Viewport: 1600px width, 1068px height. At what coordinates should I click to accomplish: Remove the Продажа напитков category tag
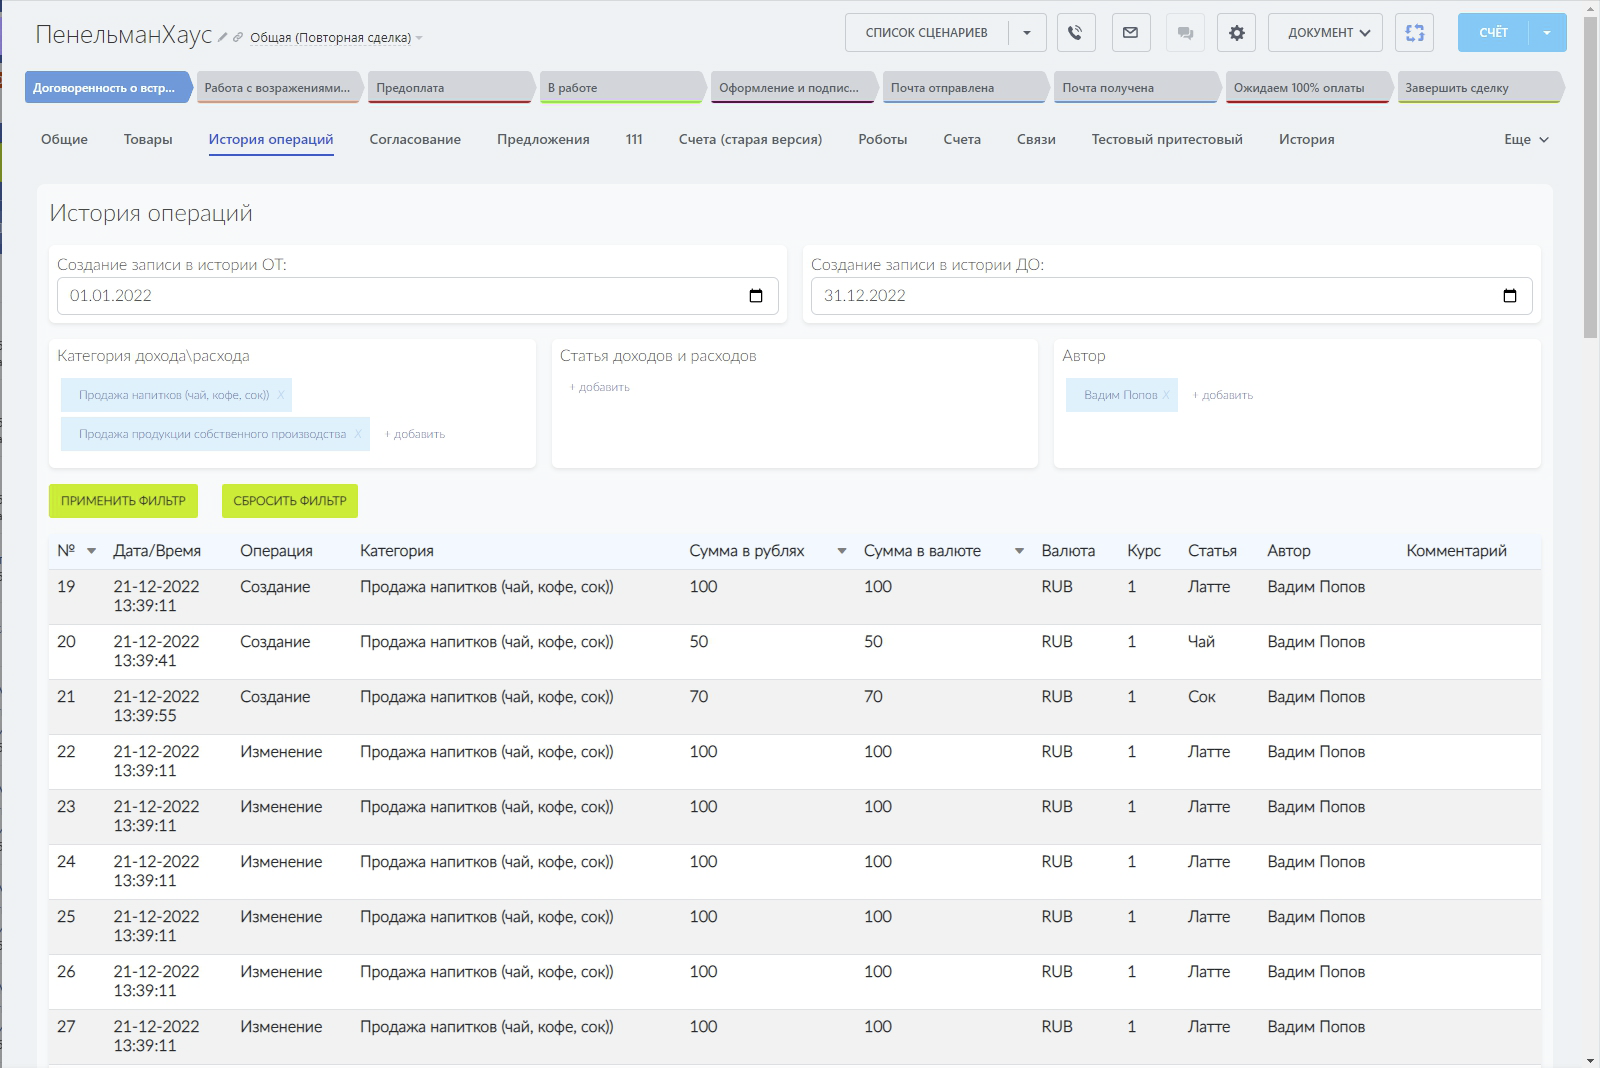[x=281, y=395]
